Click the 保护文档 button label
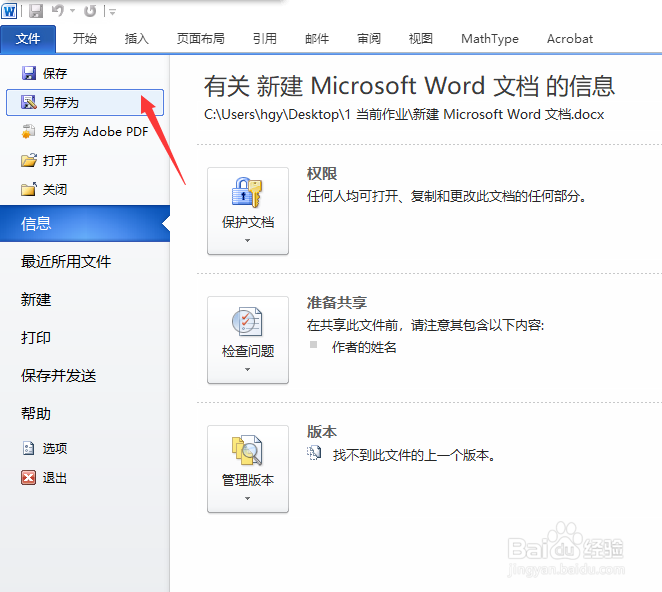This screenshot has height=592, width=662. click(248, 222)
